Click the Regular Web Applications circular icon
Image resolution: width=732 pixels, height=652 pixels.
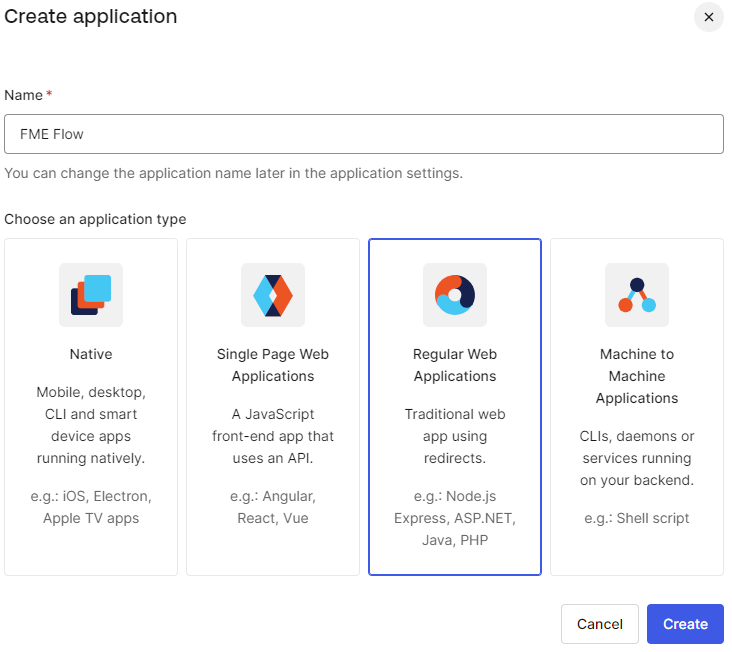(455, 295)
